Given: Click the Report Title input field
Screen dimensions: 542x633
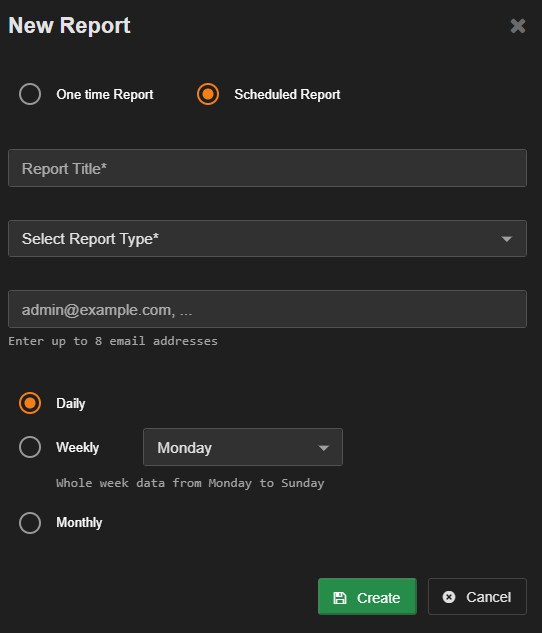Looking at the screenshot, I should click(267, 168).
